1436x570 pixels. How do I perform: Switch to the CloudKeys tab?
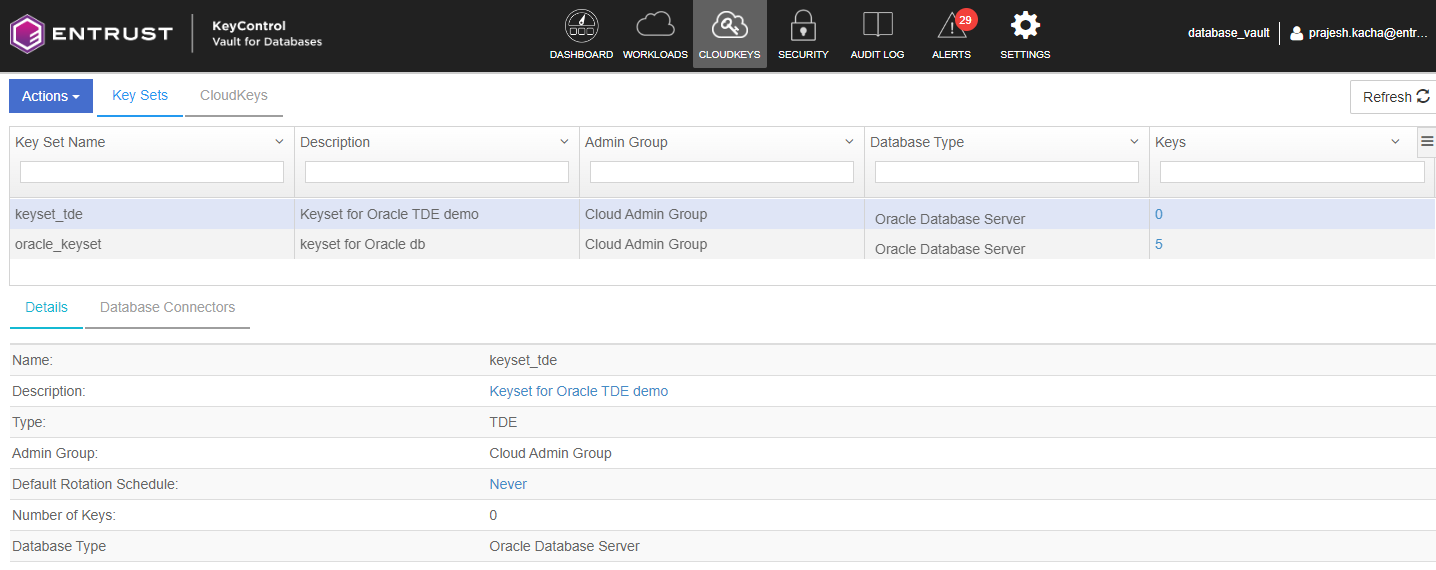coord(233,96)
